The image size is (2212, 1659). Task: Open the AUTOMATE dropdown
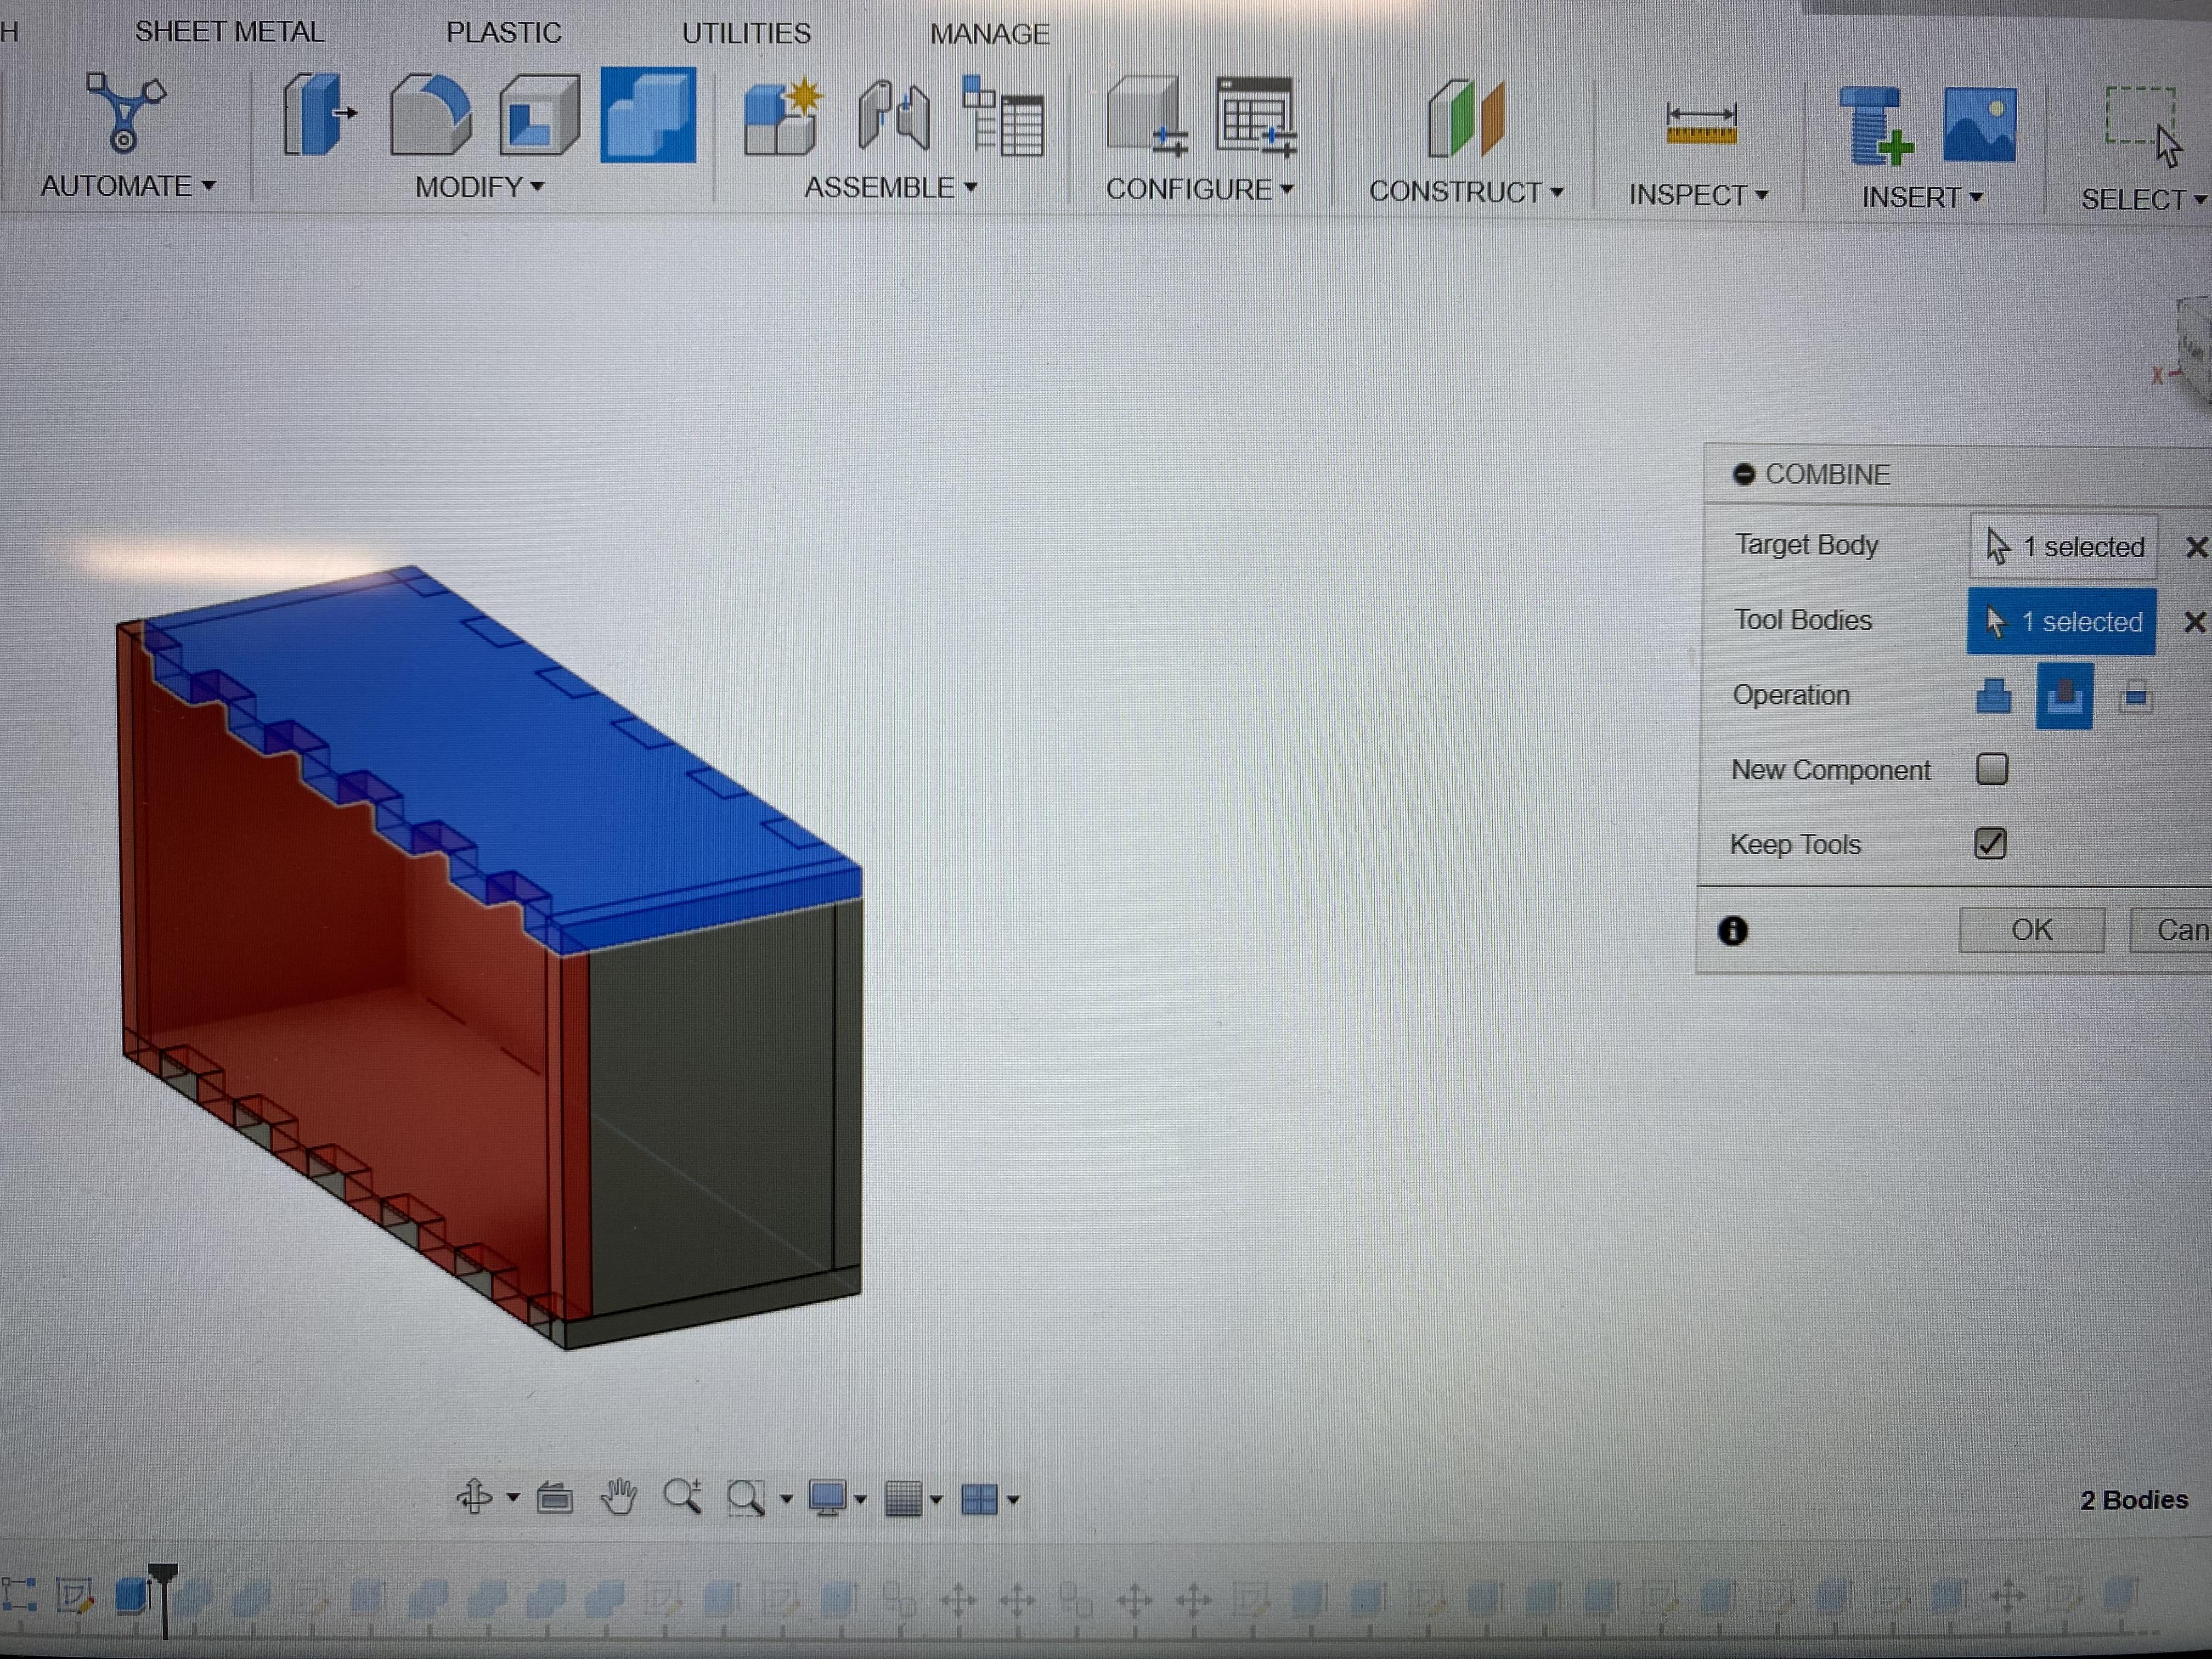coord(128,186)
